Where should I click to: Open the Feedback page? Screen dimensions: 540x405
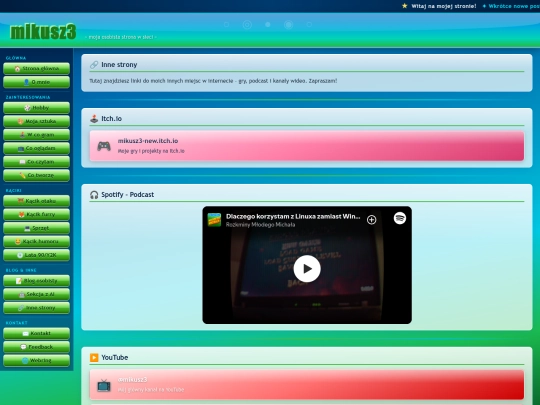tap(36, 347)
